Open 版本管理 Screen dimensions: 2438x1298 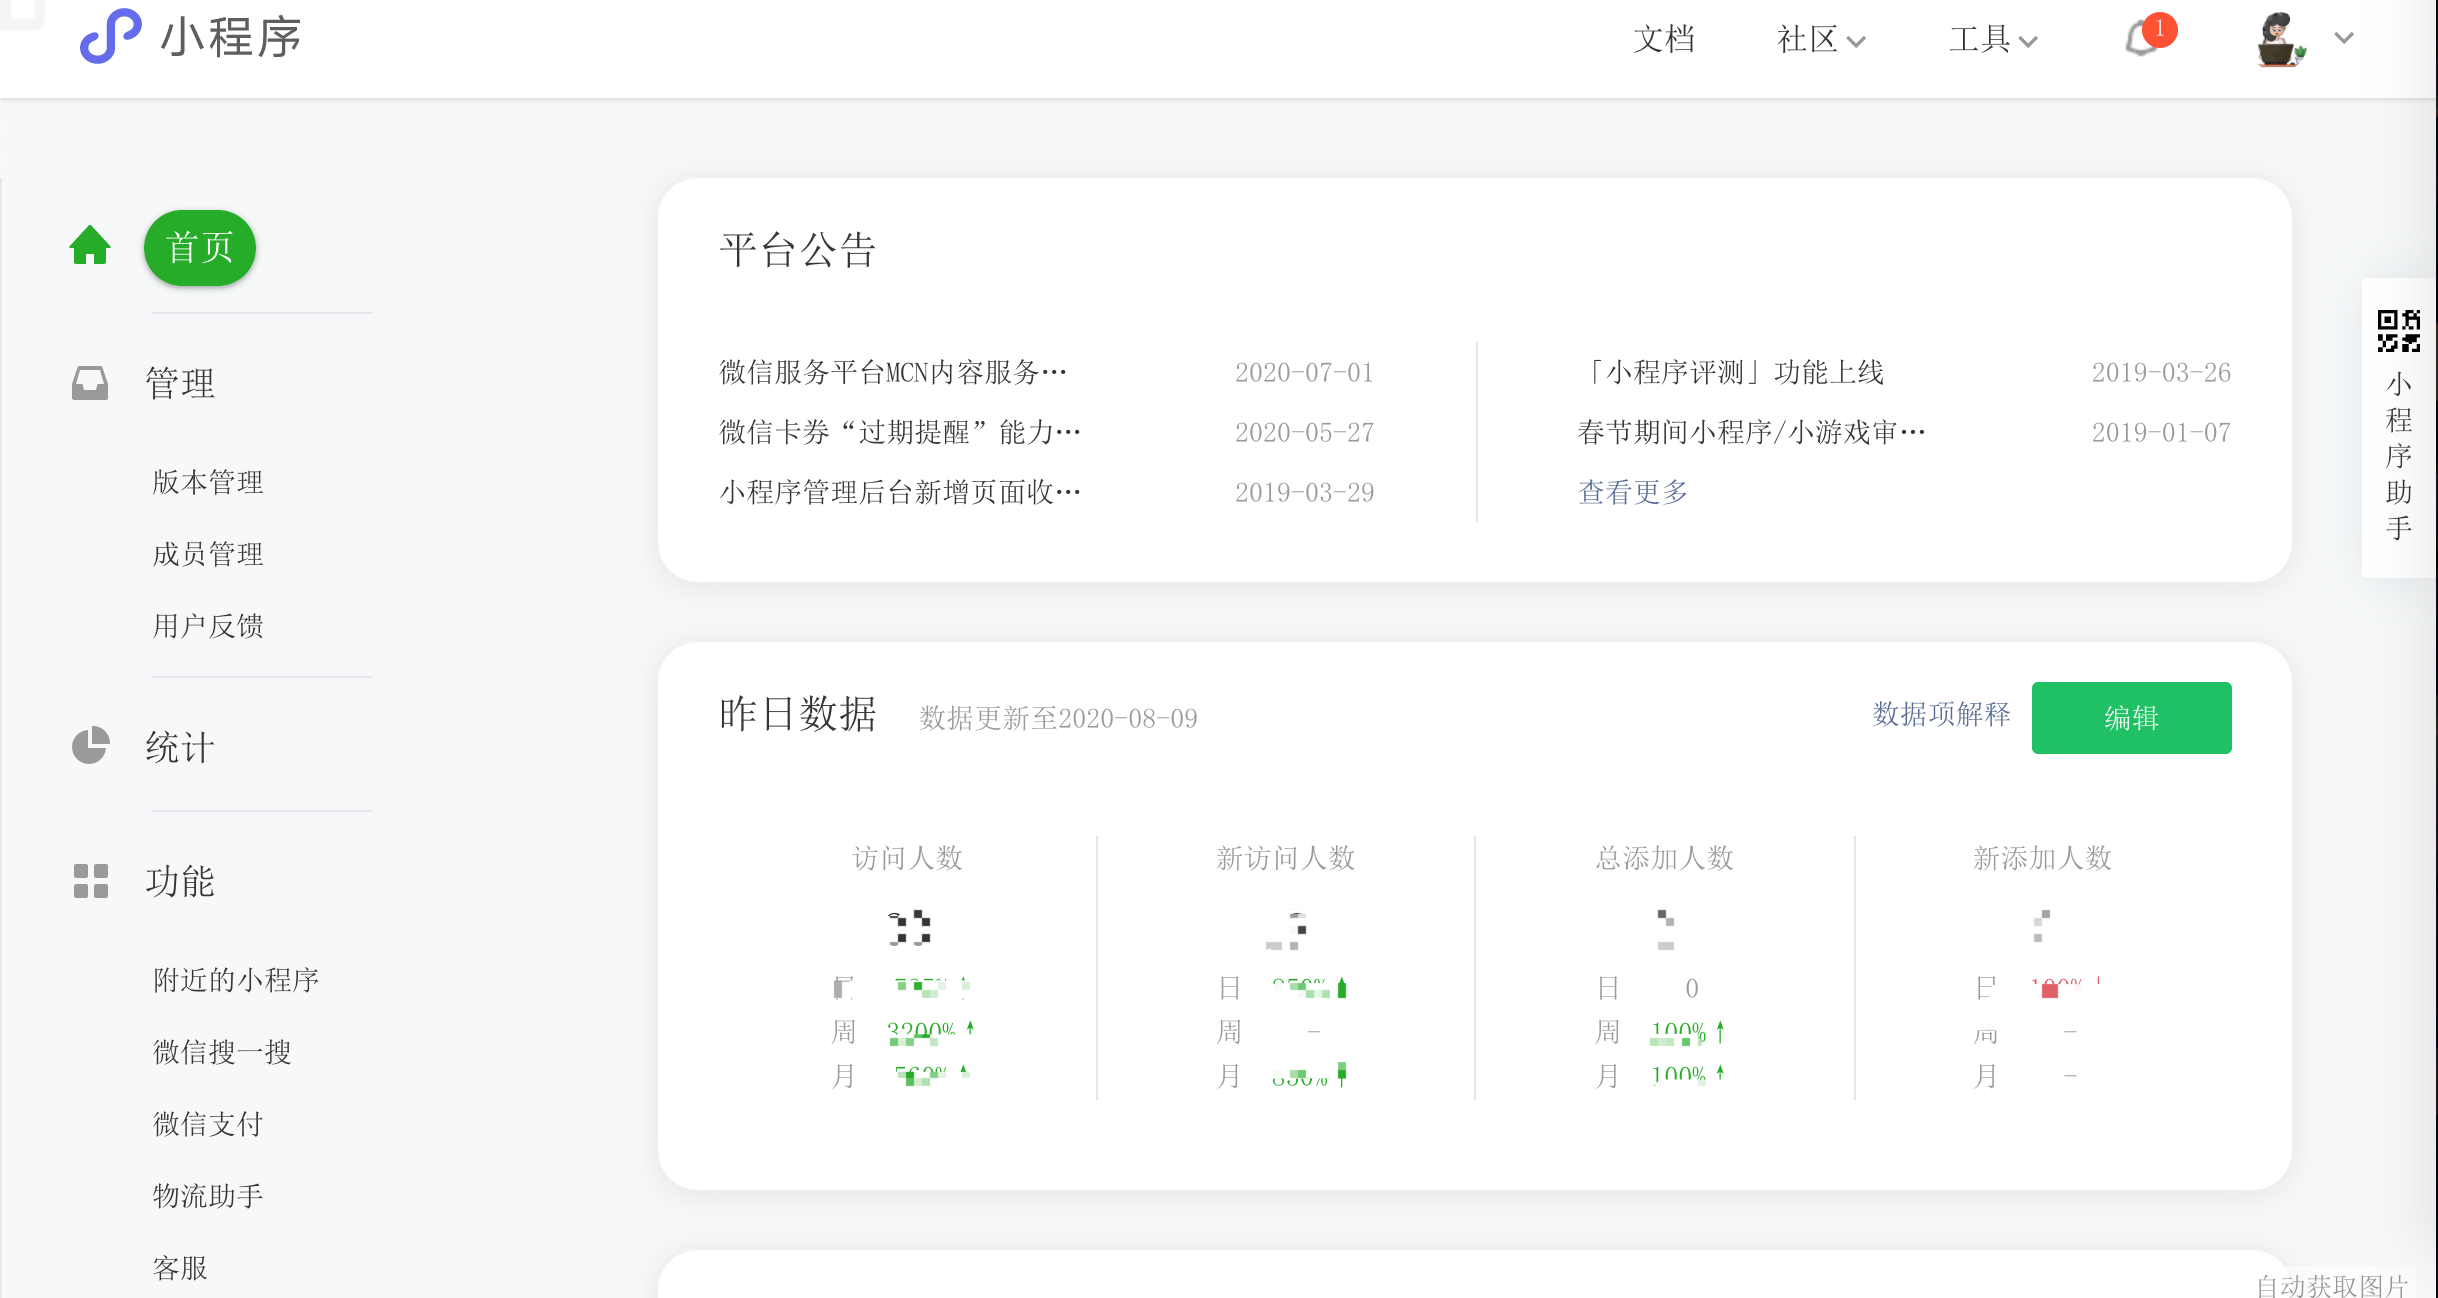tap(208, 482)
